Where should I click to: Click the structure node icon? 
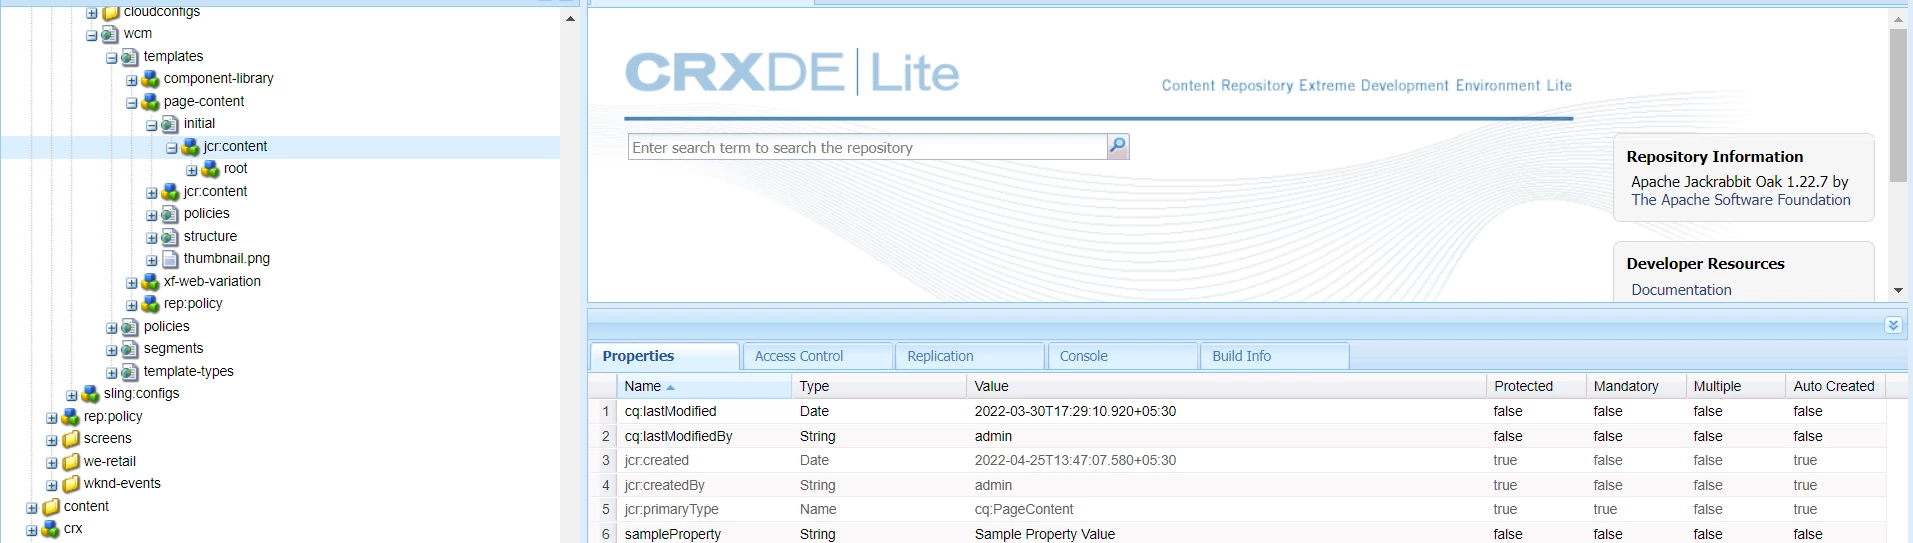(x=170, y=237)
